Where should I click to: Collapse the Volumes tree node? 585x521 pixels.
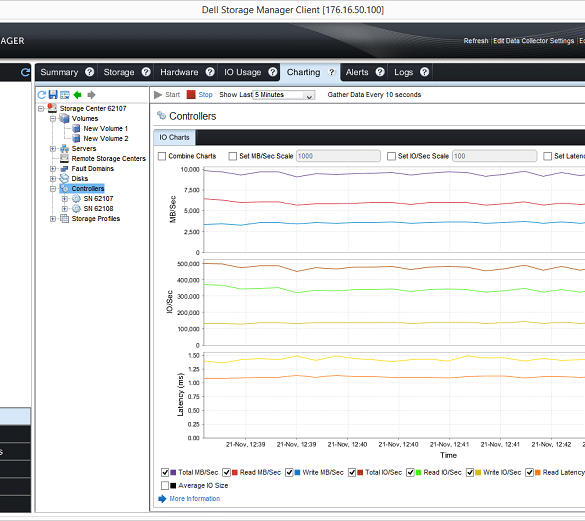pyautogui.click(x=53, y=119)
